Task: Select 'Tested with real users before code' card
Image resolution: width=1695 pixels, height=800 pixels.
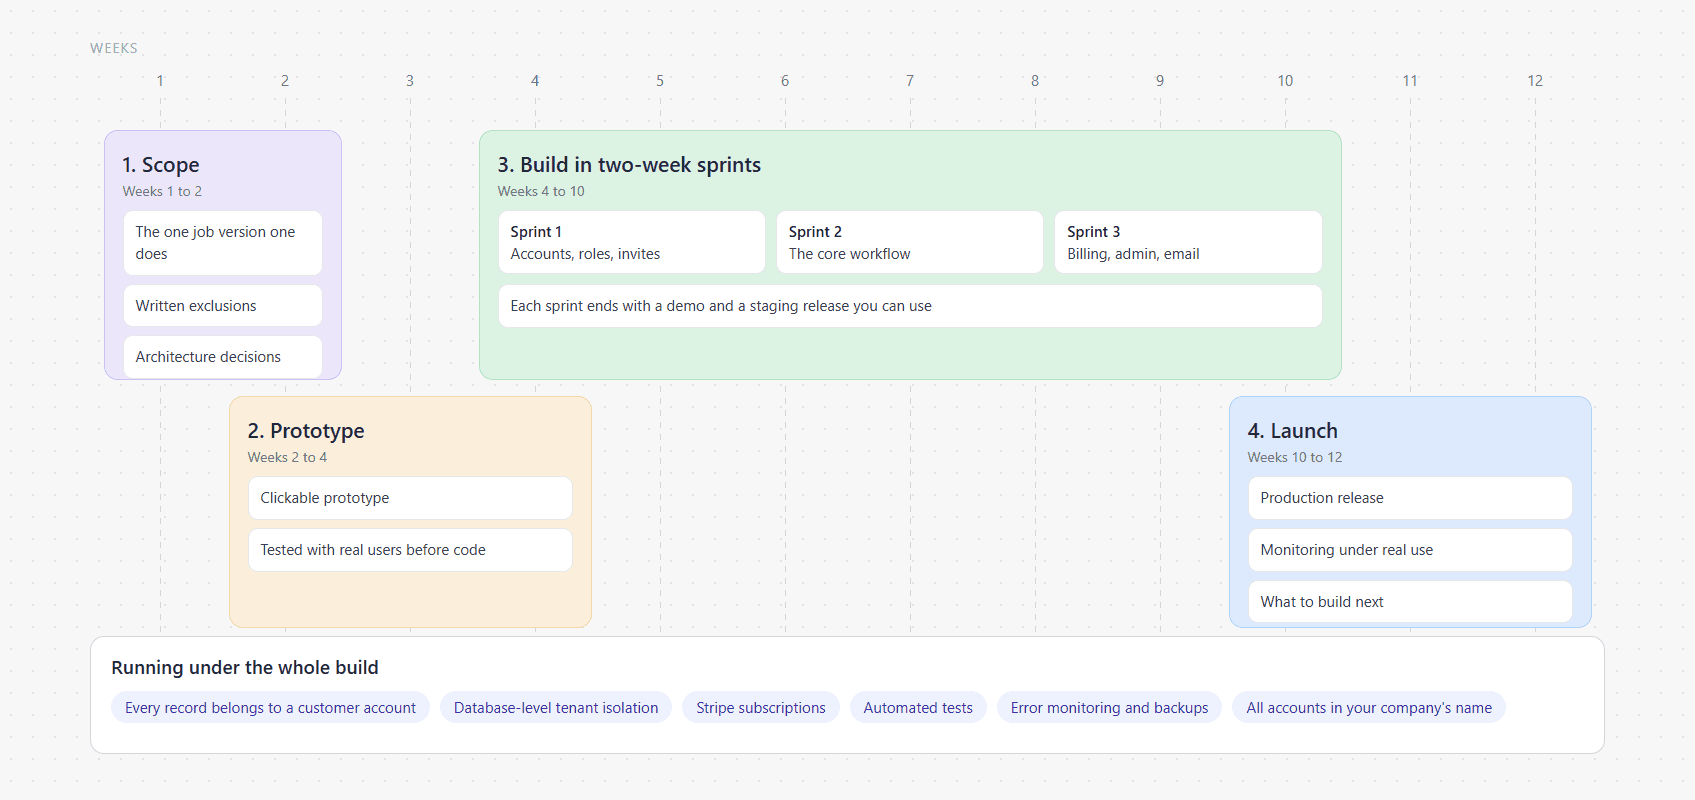Action: coord(410,550)
